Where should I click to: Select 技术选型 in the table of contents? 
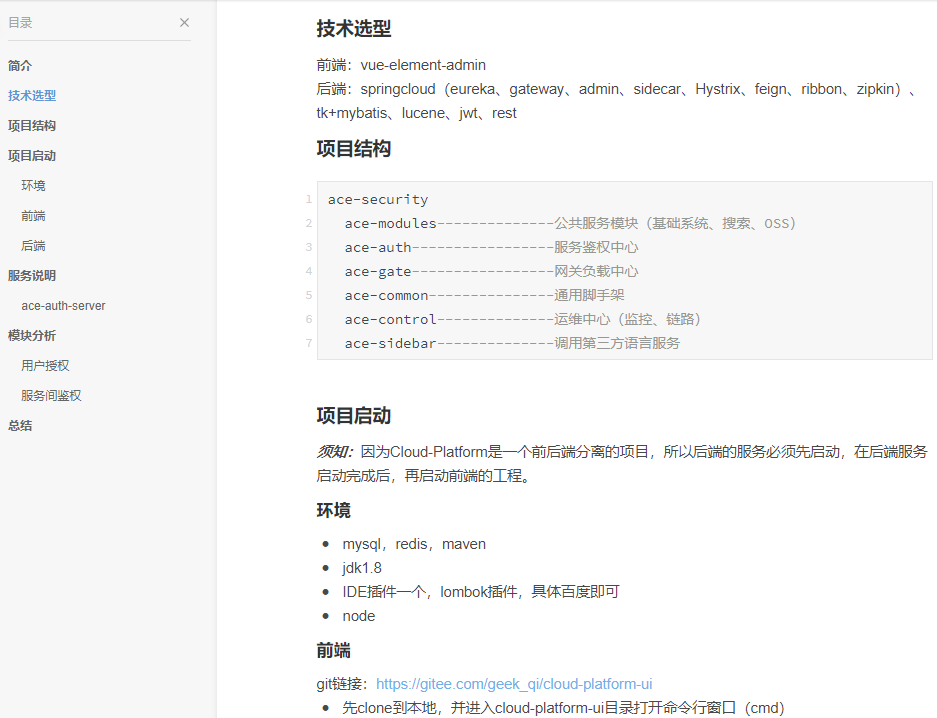tap(32, 96)
